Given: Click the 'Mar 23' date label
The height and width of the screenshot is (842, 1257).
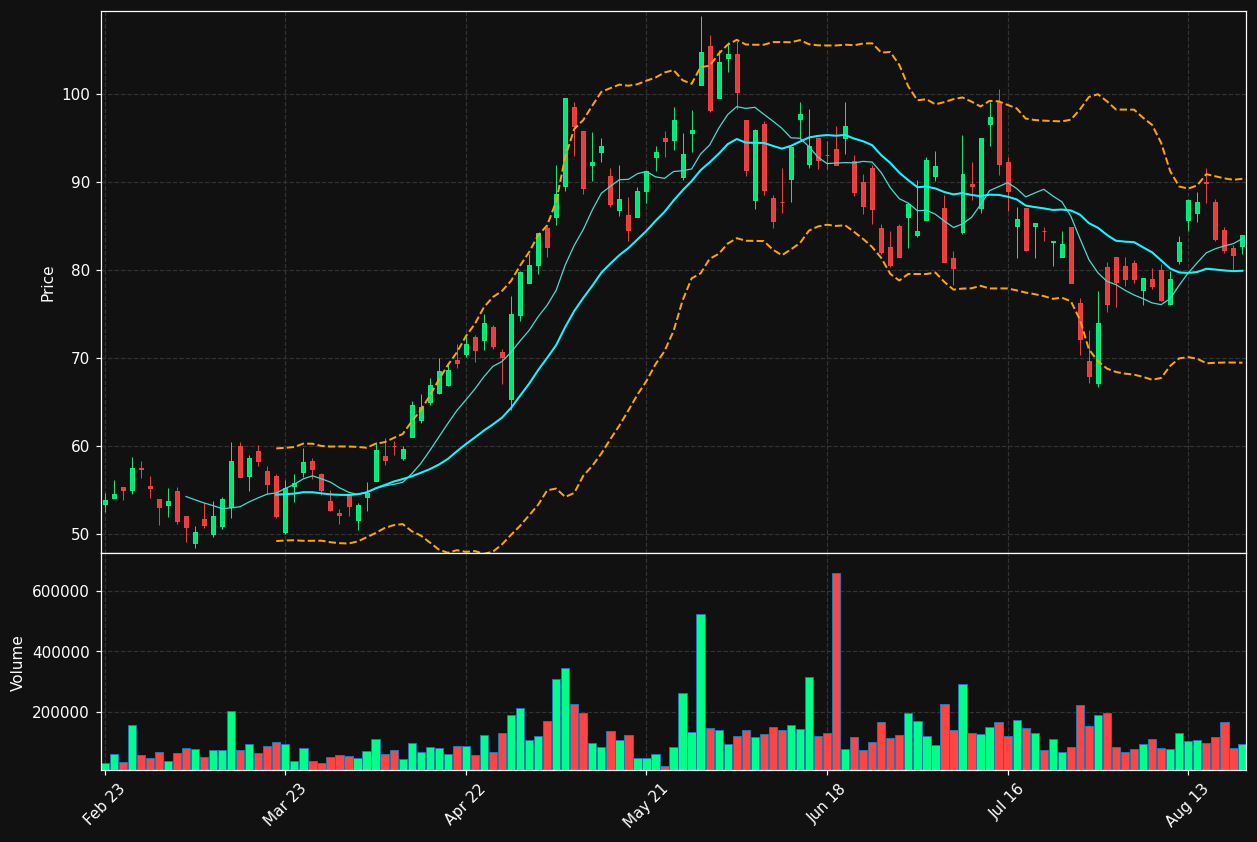Looking at the screenshot, I should click(x=284, y=805).
